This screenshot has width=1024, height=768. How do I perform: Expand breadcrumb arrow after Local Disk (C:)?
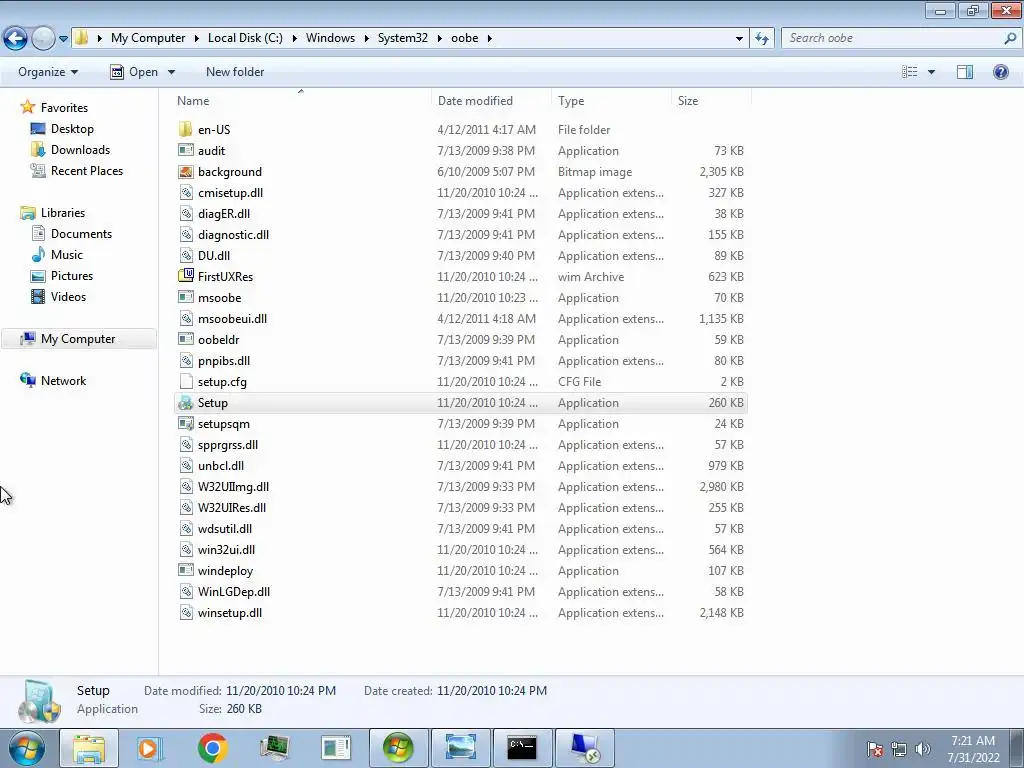pos(294,39)
